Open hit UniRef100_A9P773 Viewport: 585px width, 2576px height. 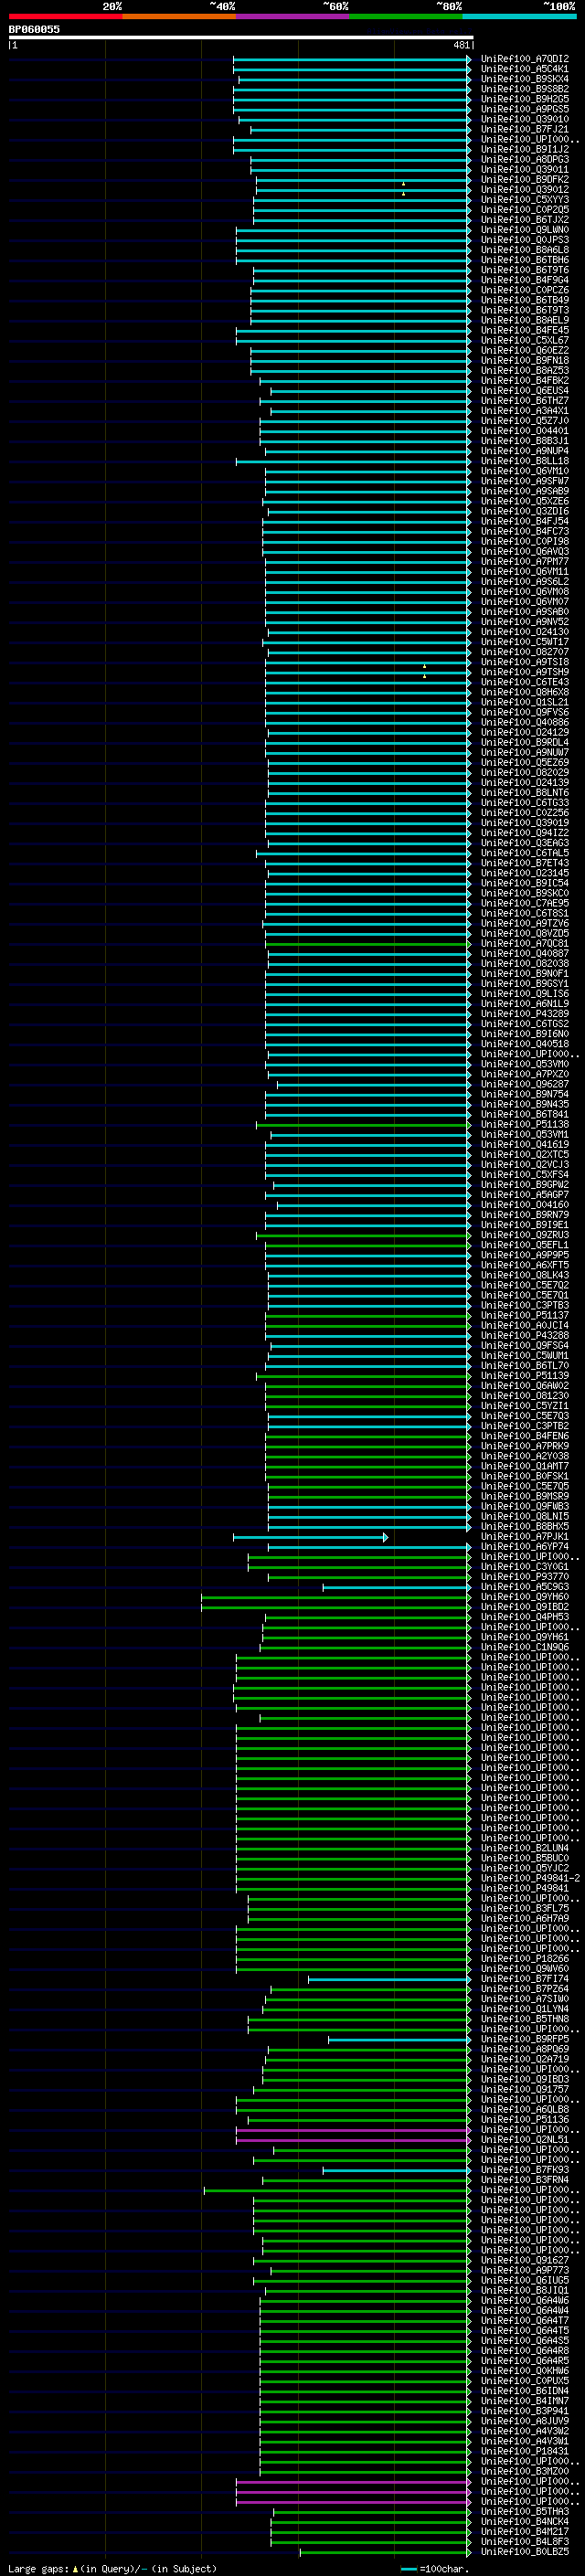point(524,2270)
